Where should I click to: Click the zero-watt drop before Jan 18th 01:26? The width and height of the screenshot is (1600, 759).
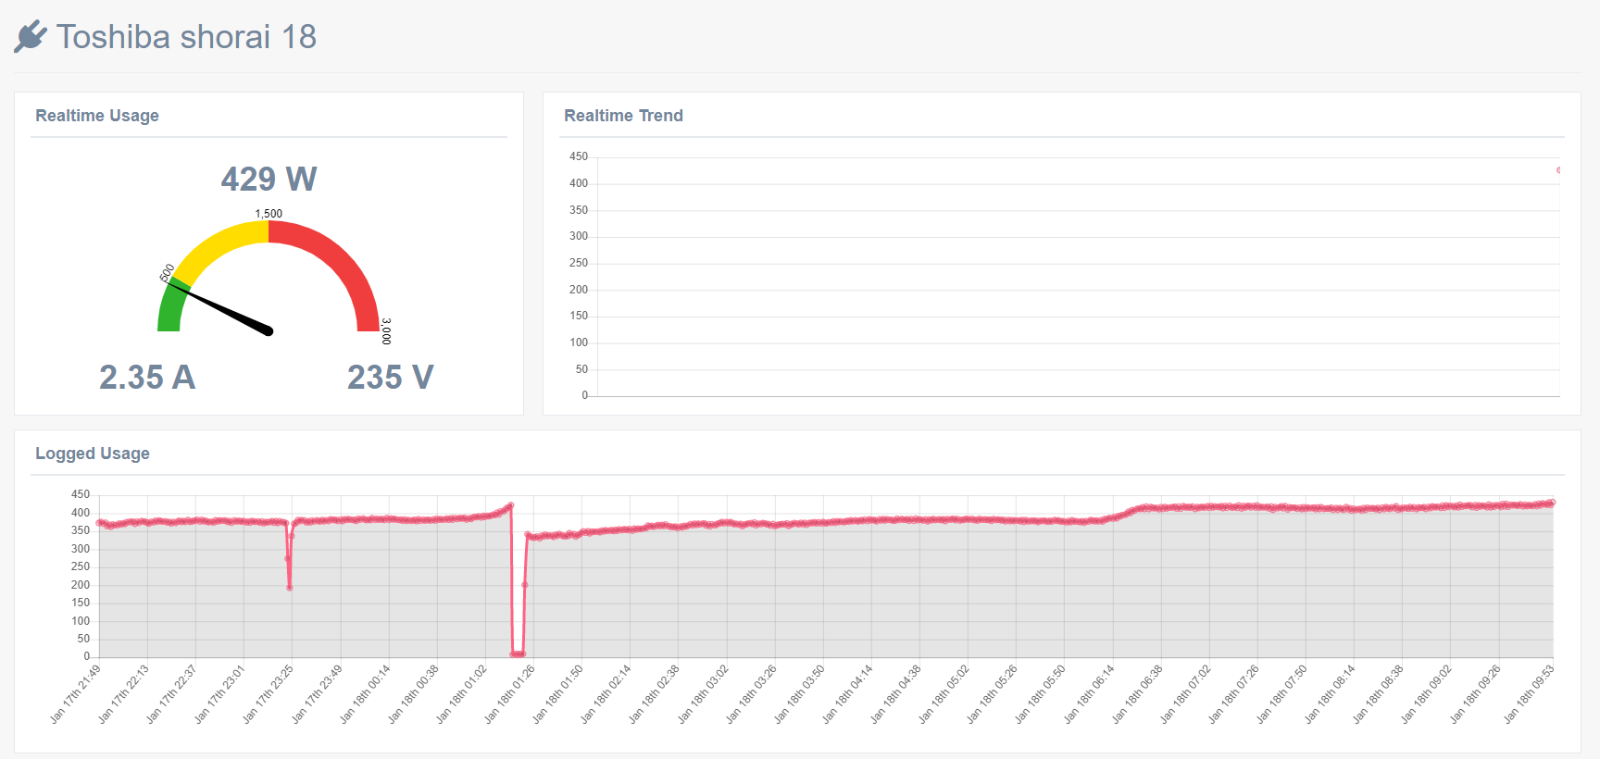pos(517,654)
